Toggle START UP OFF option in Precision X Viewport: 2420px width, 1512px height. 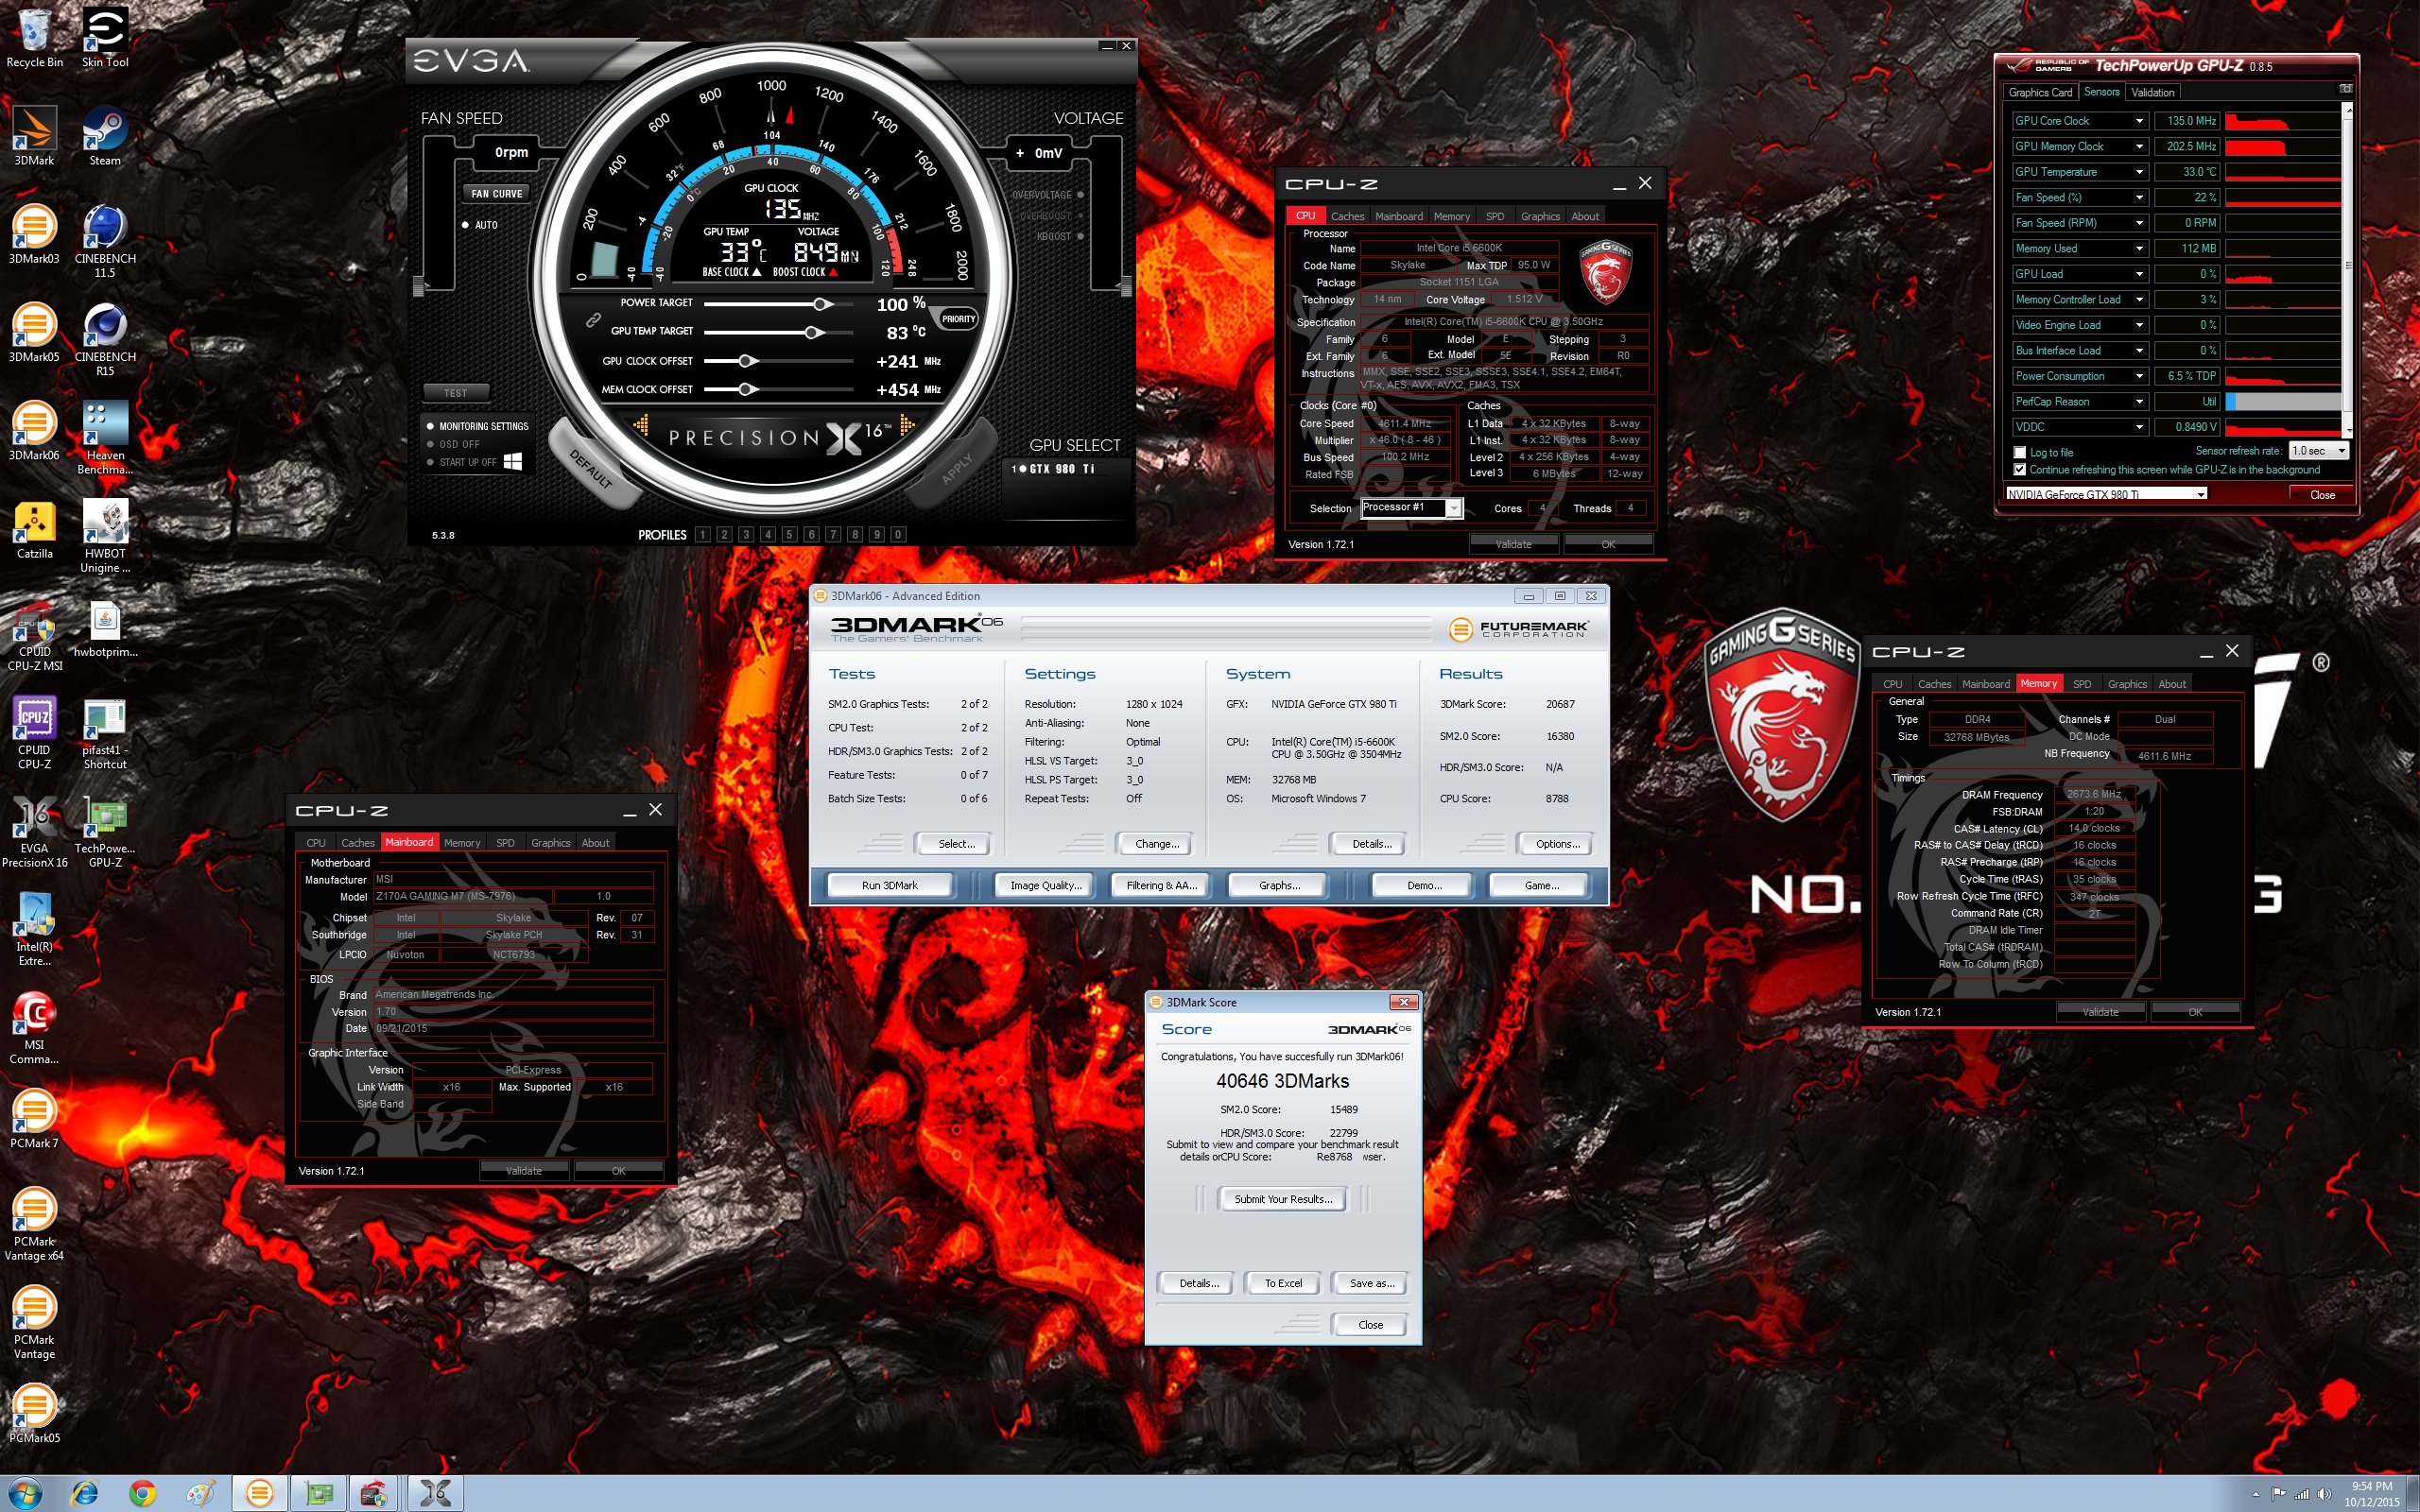(462, 462)
